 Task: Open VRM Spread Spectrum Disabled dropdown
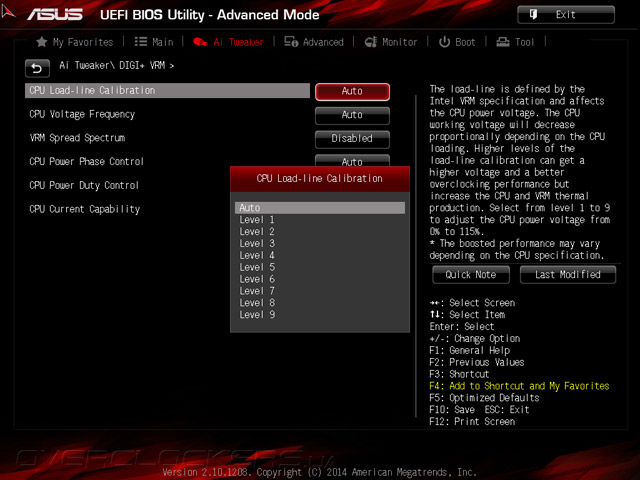(352, 139)
